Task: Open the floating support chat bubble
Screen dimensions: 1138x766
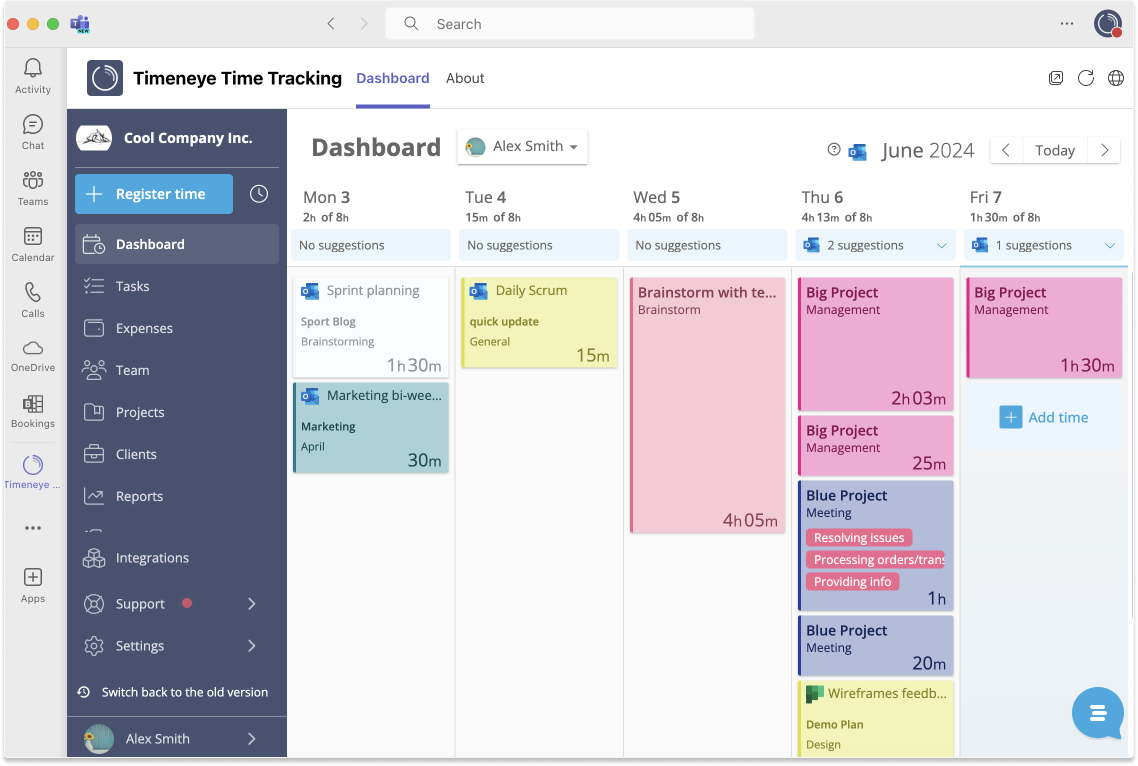Action: 1097,713
